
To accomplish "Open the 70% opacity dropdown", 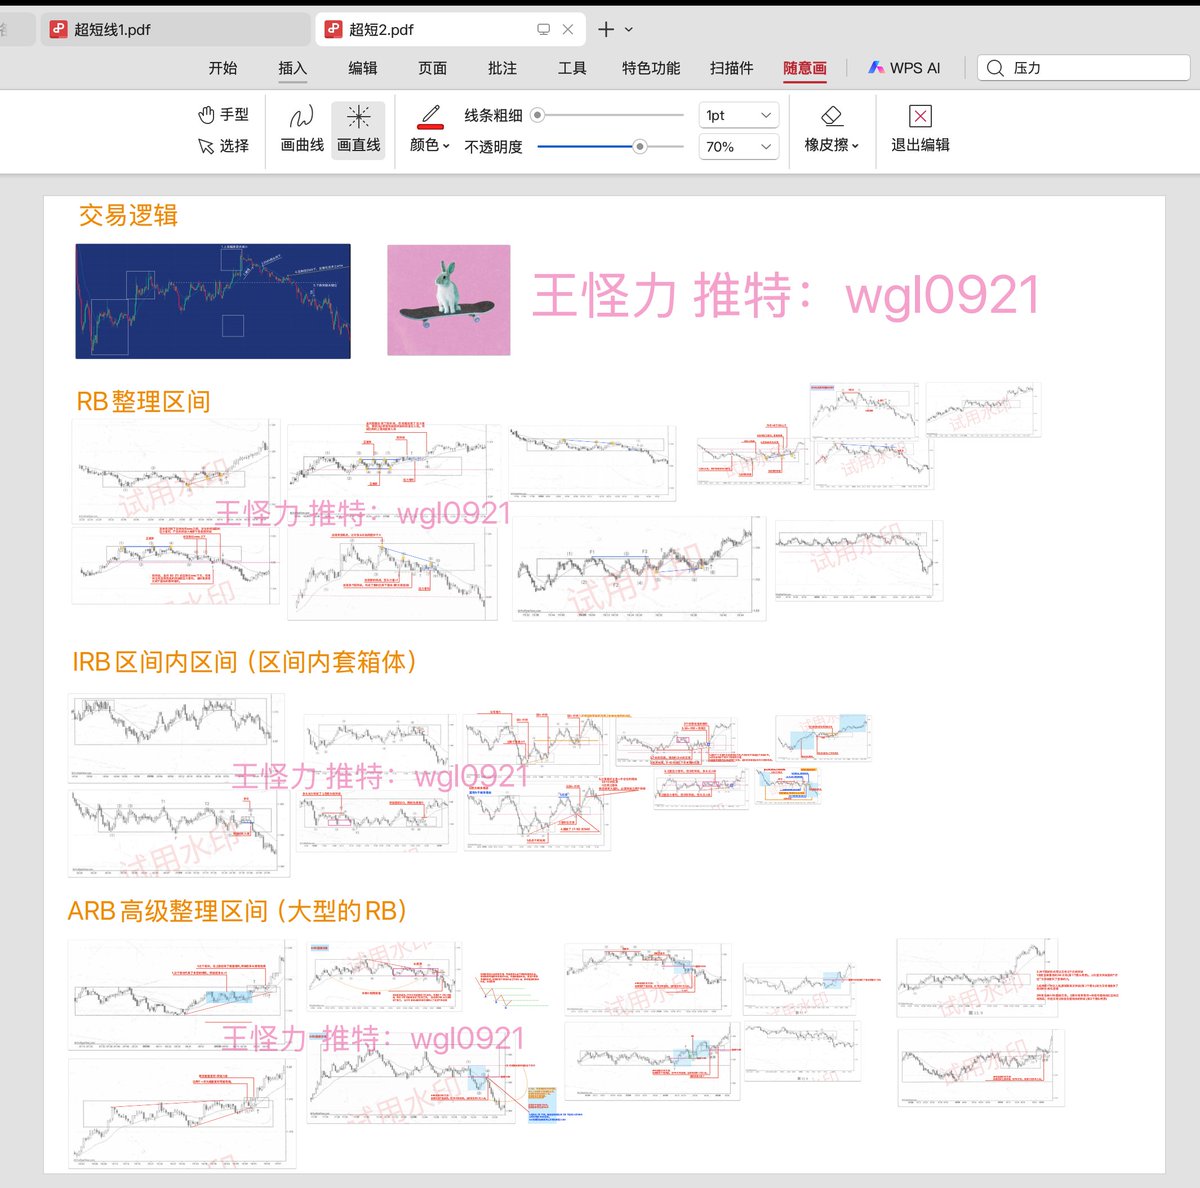I will pyautogui.click(x=737, y=147).
